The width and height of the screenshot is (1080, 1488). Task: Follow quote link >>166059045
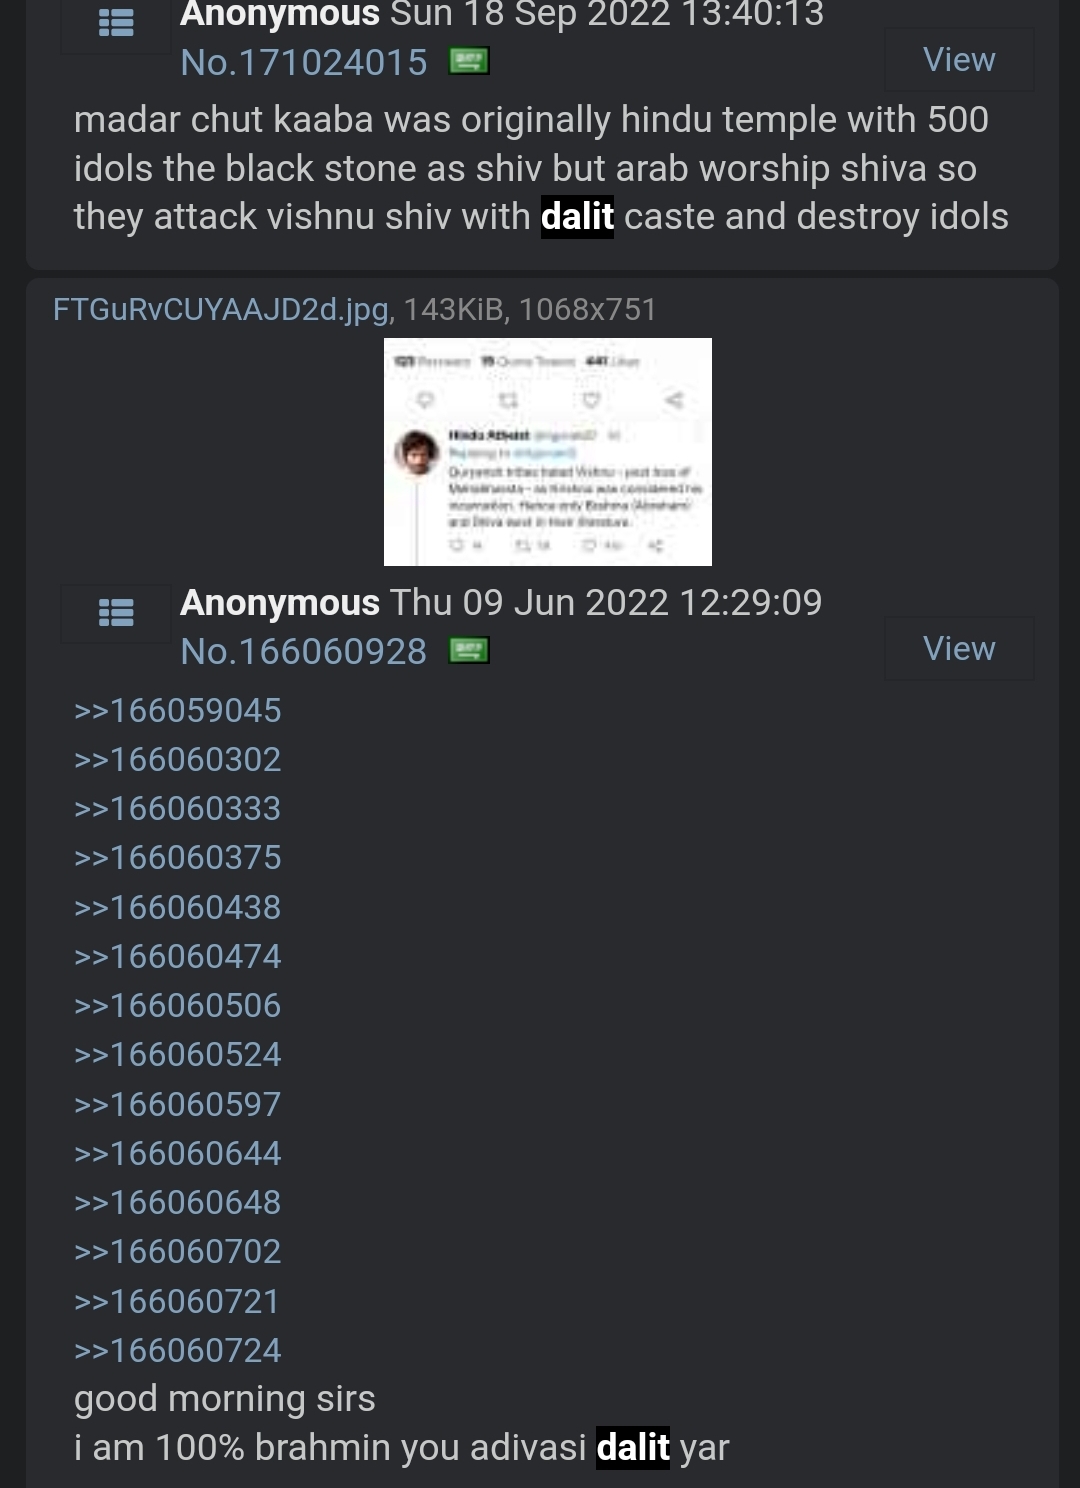coord(178,711)
